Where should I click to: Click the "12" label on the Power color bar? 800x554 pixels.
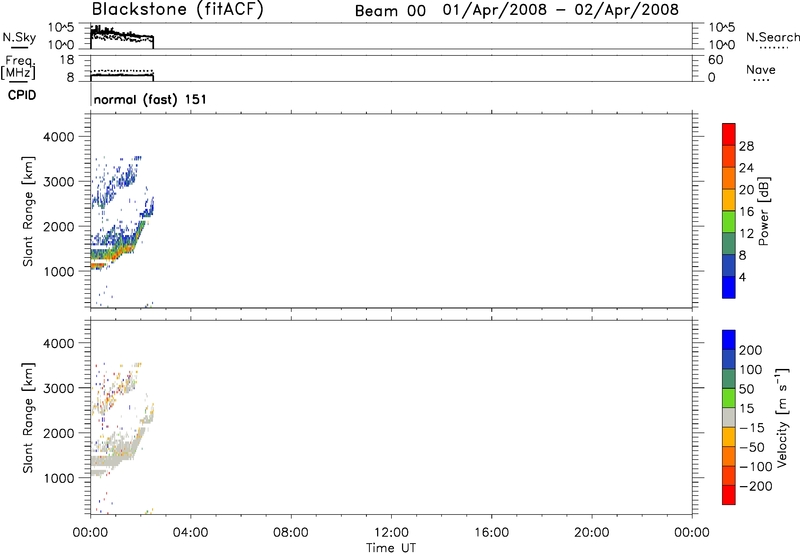(x=746, y=234)
